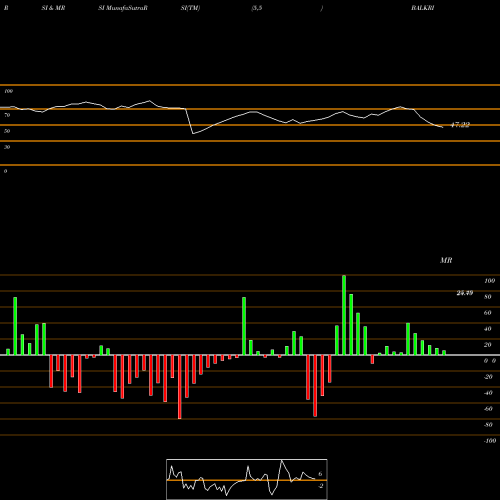Click the MR heading above the bar chart
Screen dimensions: 500x500
[x=446, y=260]
